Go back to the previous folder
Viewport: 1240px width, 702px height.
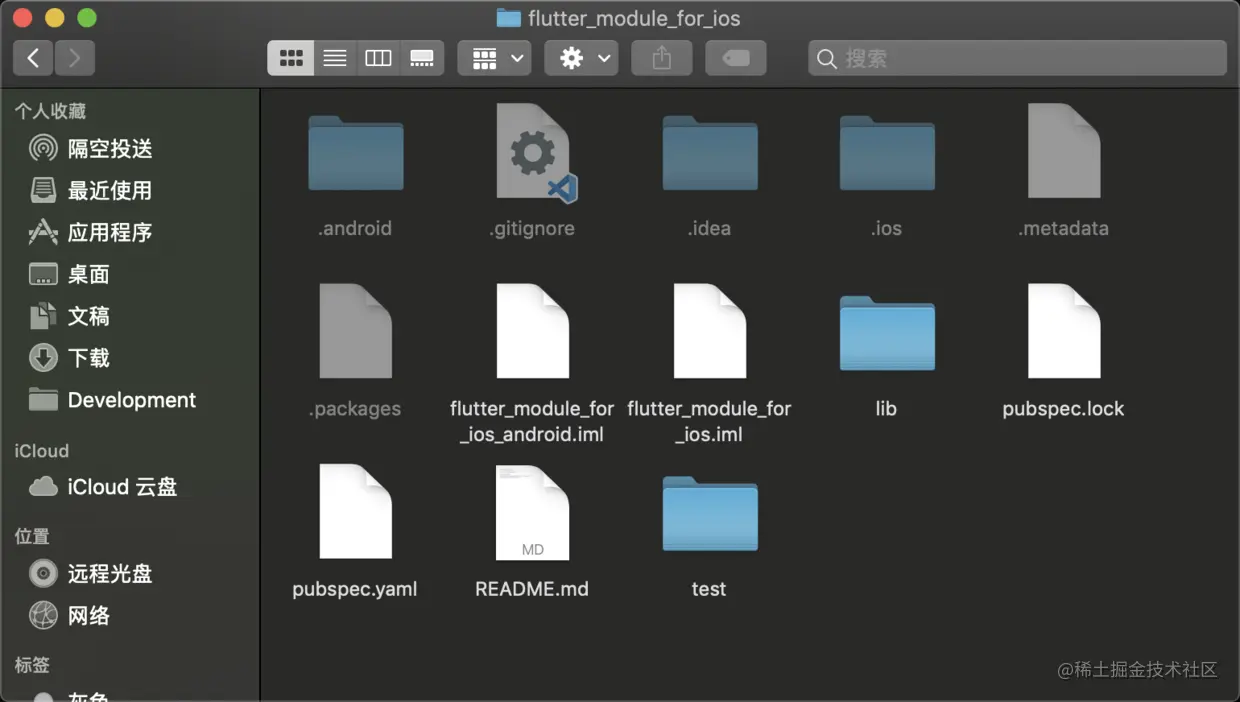[33, 58]
